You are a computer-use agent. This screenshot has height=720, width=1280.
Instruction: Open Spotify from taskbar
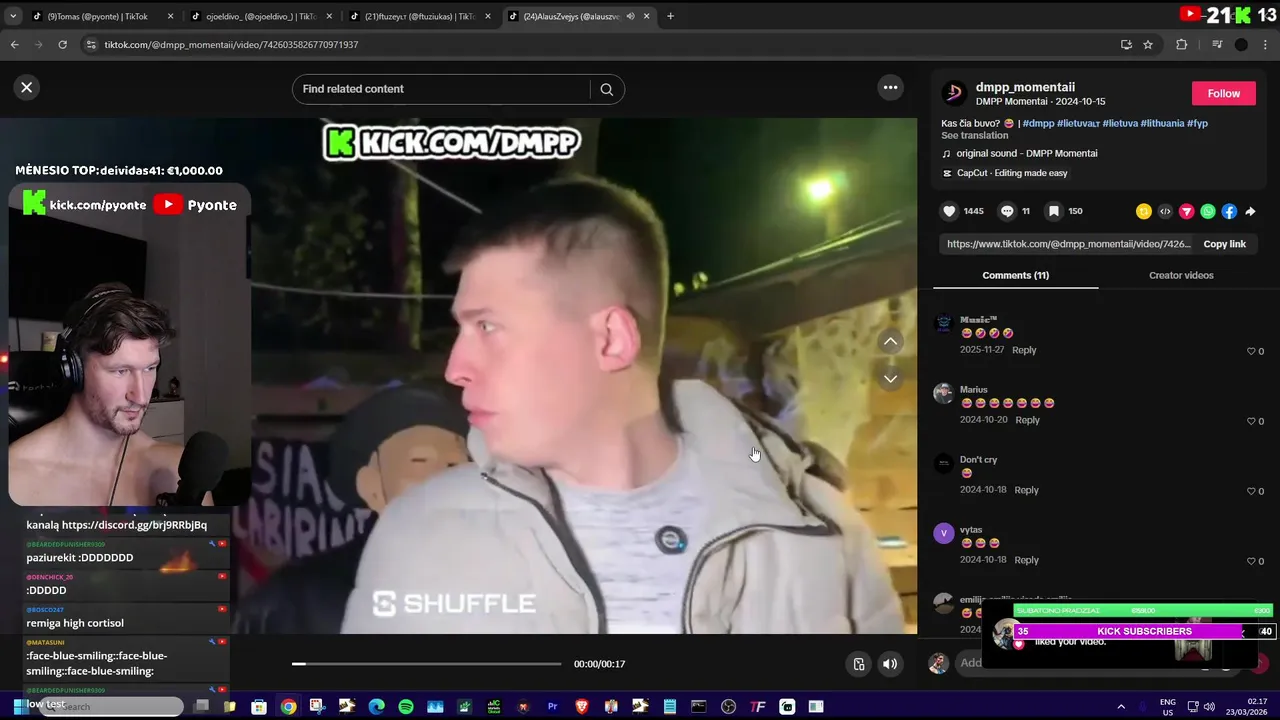coord(406,707)
